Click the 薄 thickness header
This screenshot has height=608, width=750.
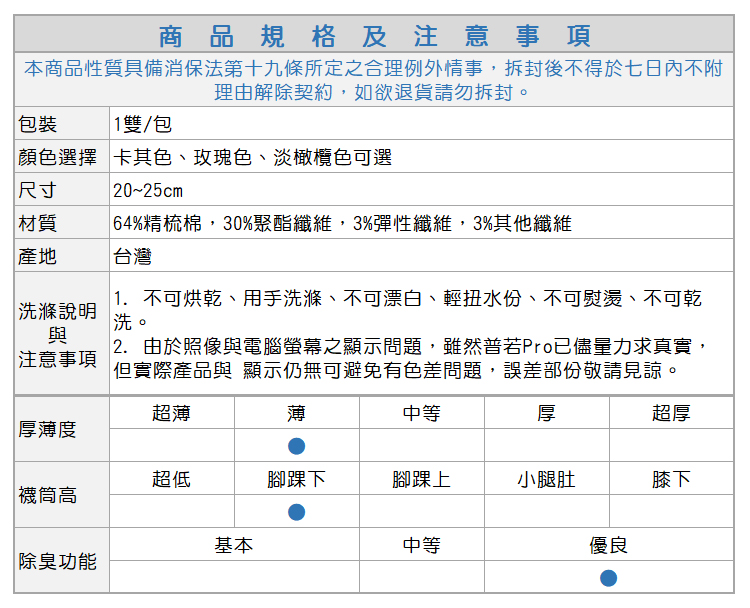click(297, 413)
